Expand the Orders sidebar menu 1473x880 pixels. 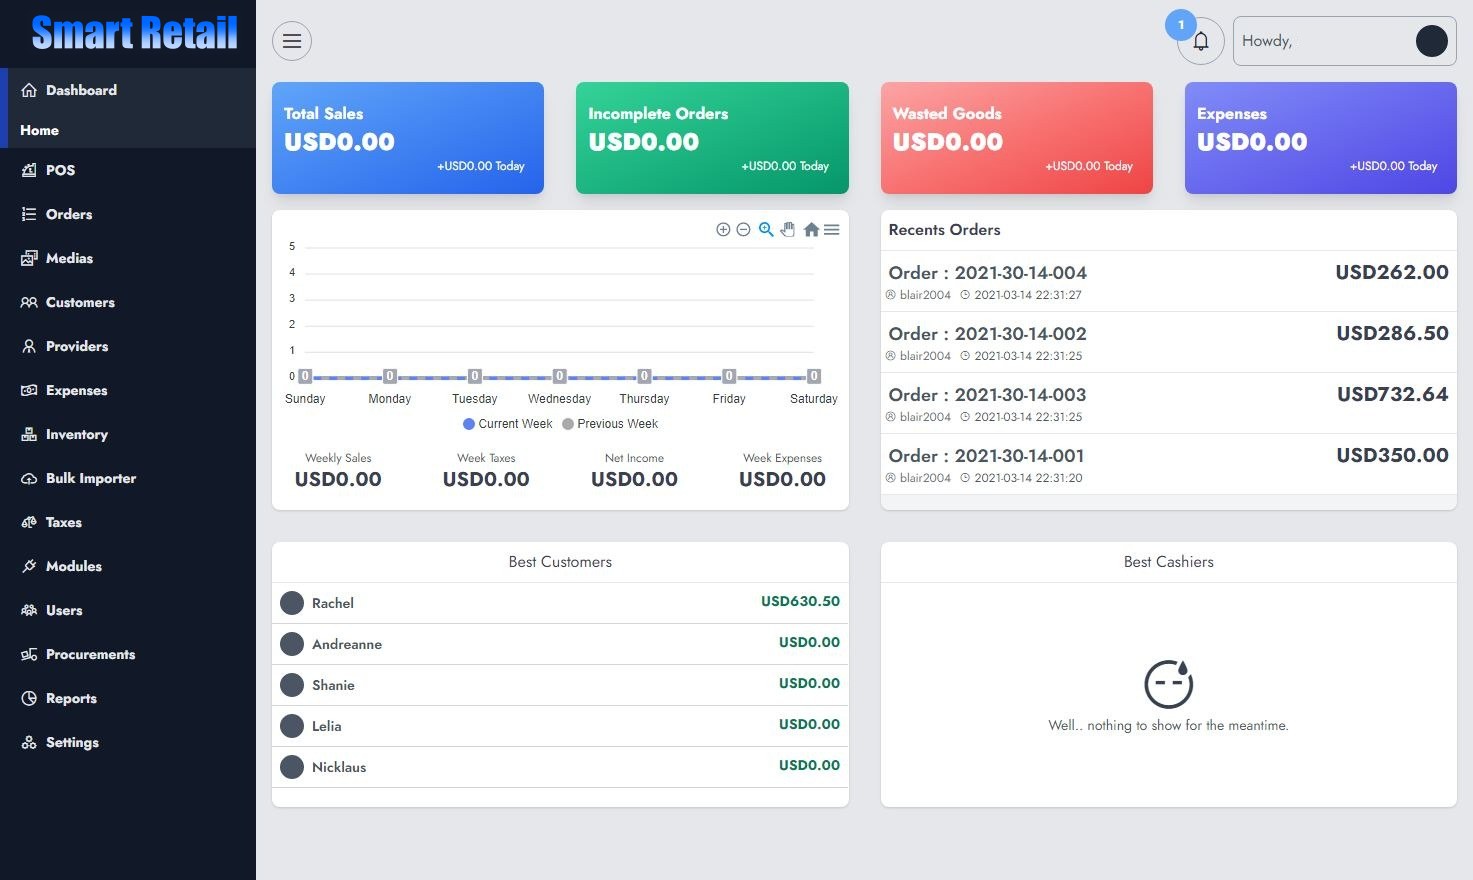click(x=69, y=214)
